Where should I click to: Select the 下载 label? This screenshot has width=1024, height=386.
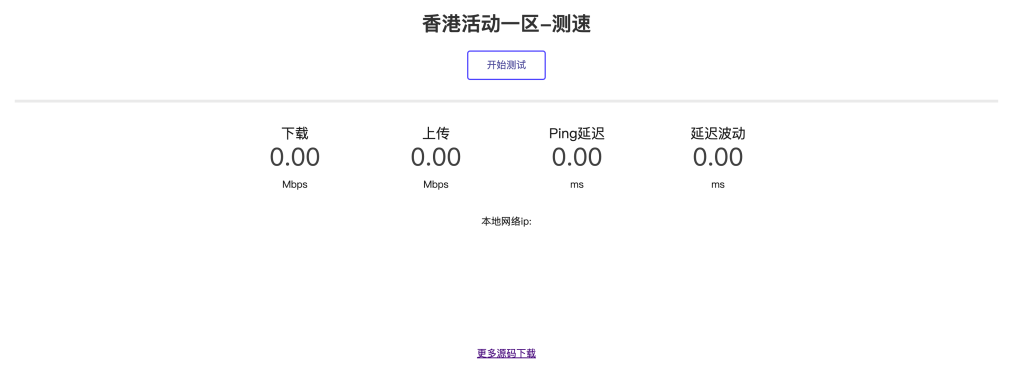click(x=295, y=133)
